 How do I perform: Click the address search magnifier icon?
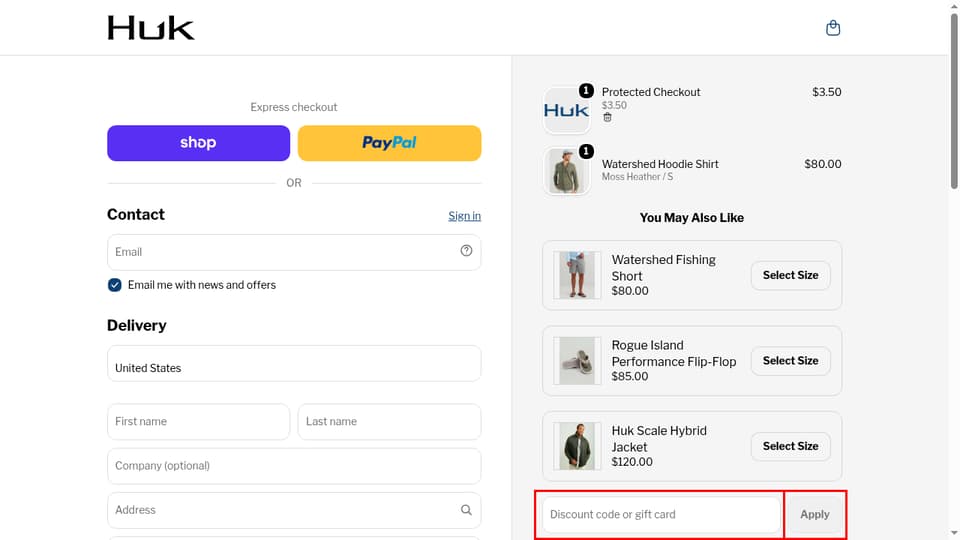pyautogui.click(x=466, y=510)
